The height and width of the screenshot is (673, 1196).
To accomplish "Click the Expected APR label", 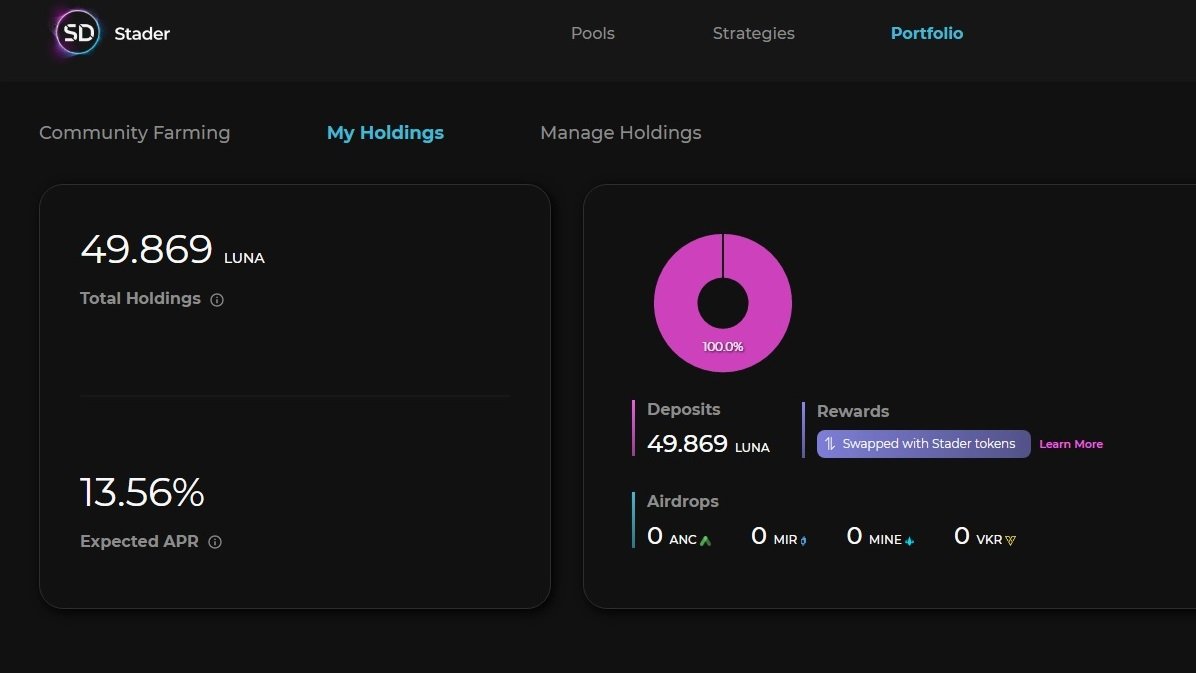I will tap(139, 541).
